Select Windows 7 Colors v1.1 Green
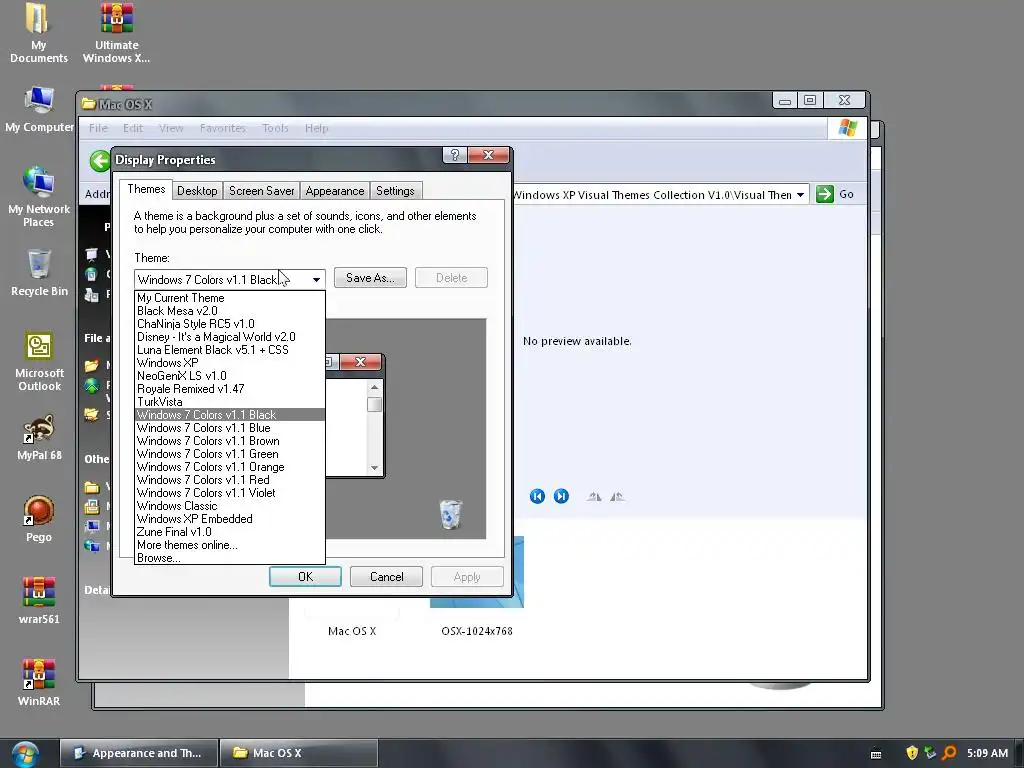Screen dimensions: 1024x768 tap(230, 455)
